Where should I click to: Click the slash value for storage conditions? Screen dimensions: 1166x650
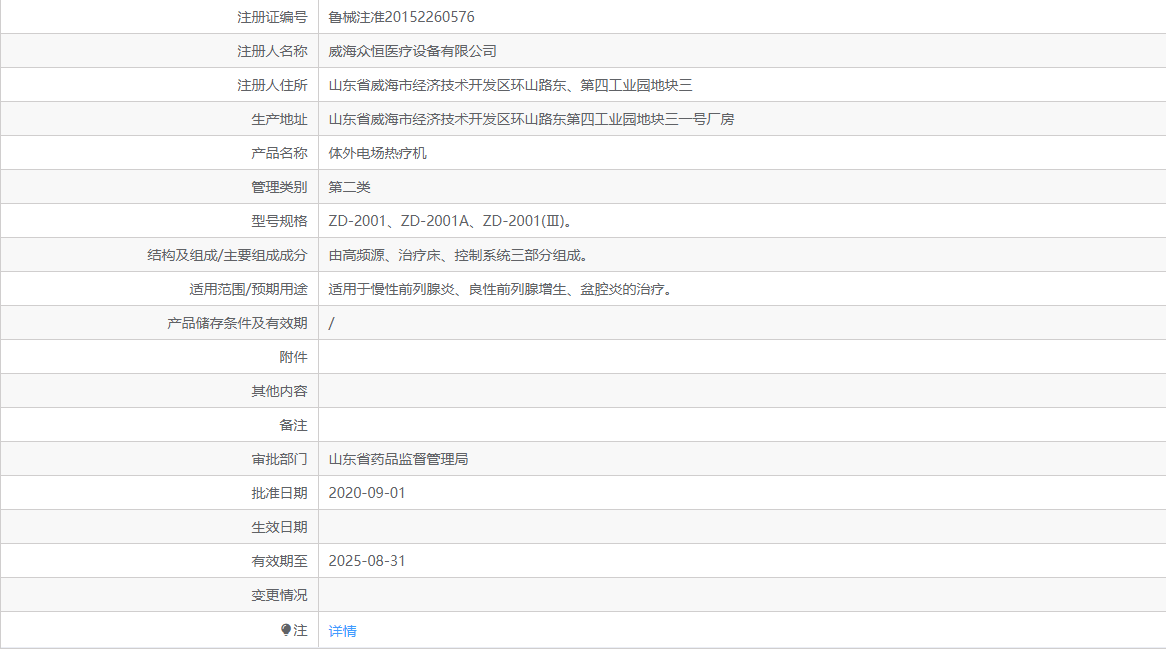click(332, 324)
